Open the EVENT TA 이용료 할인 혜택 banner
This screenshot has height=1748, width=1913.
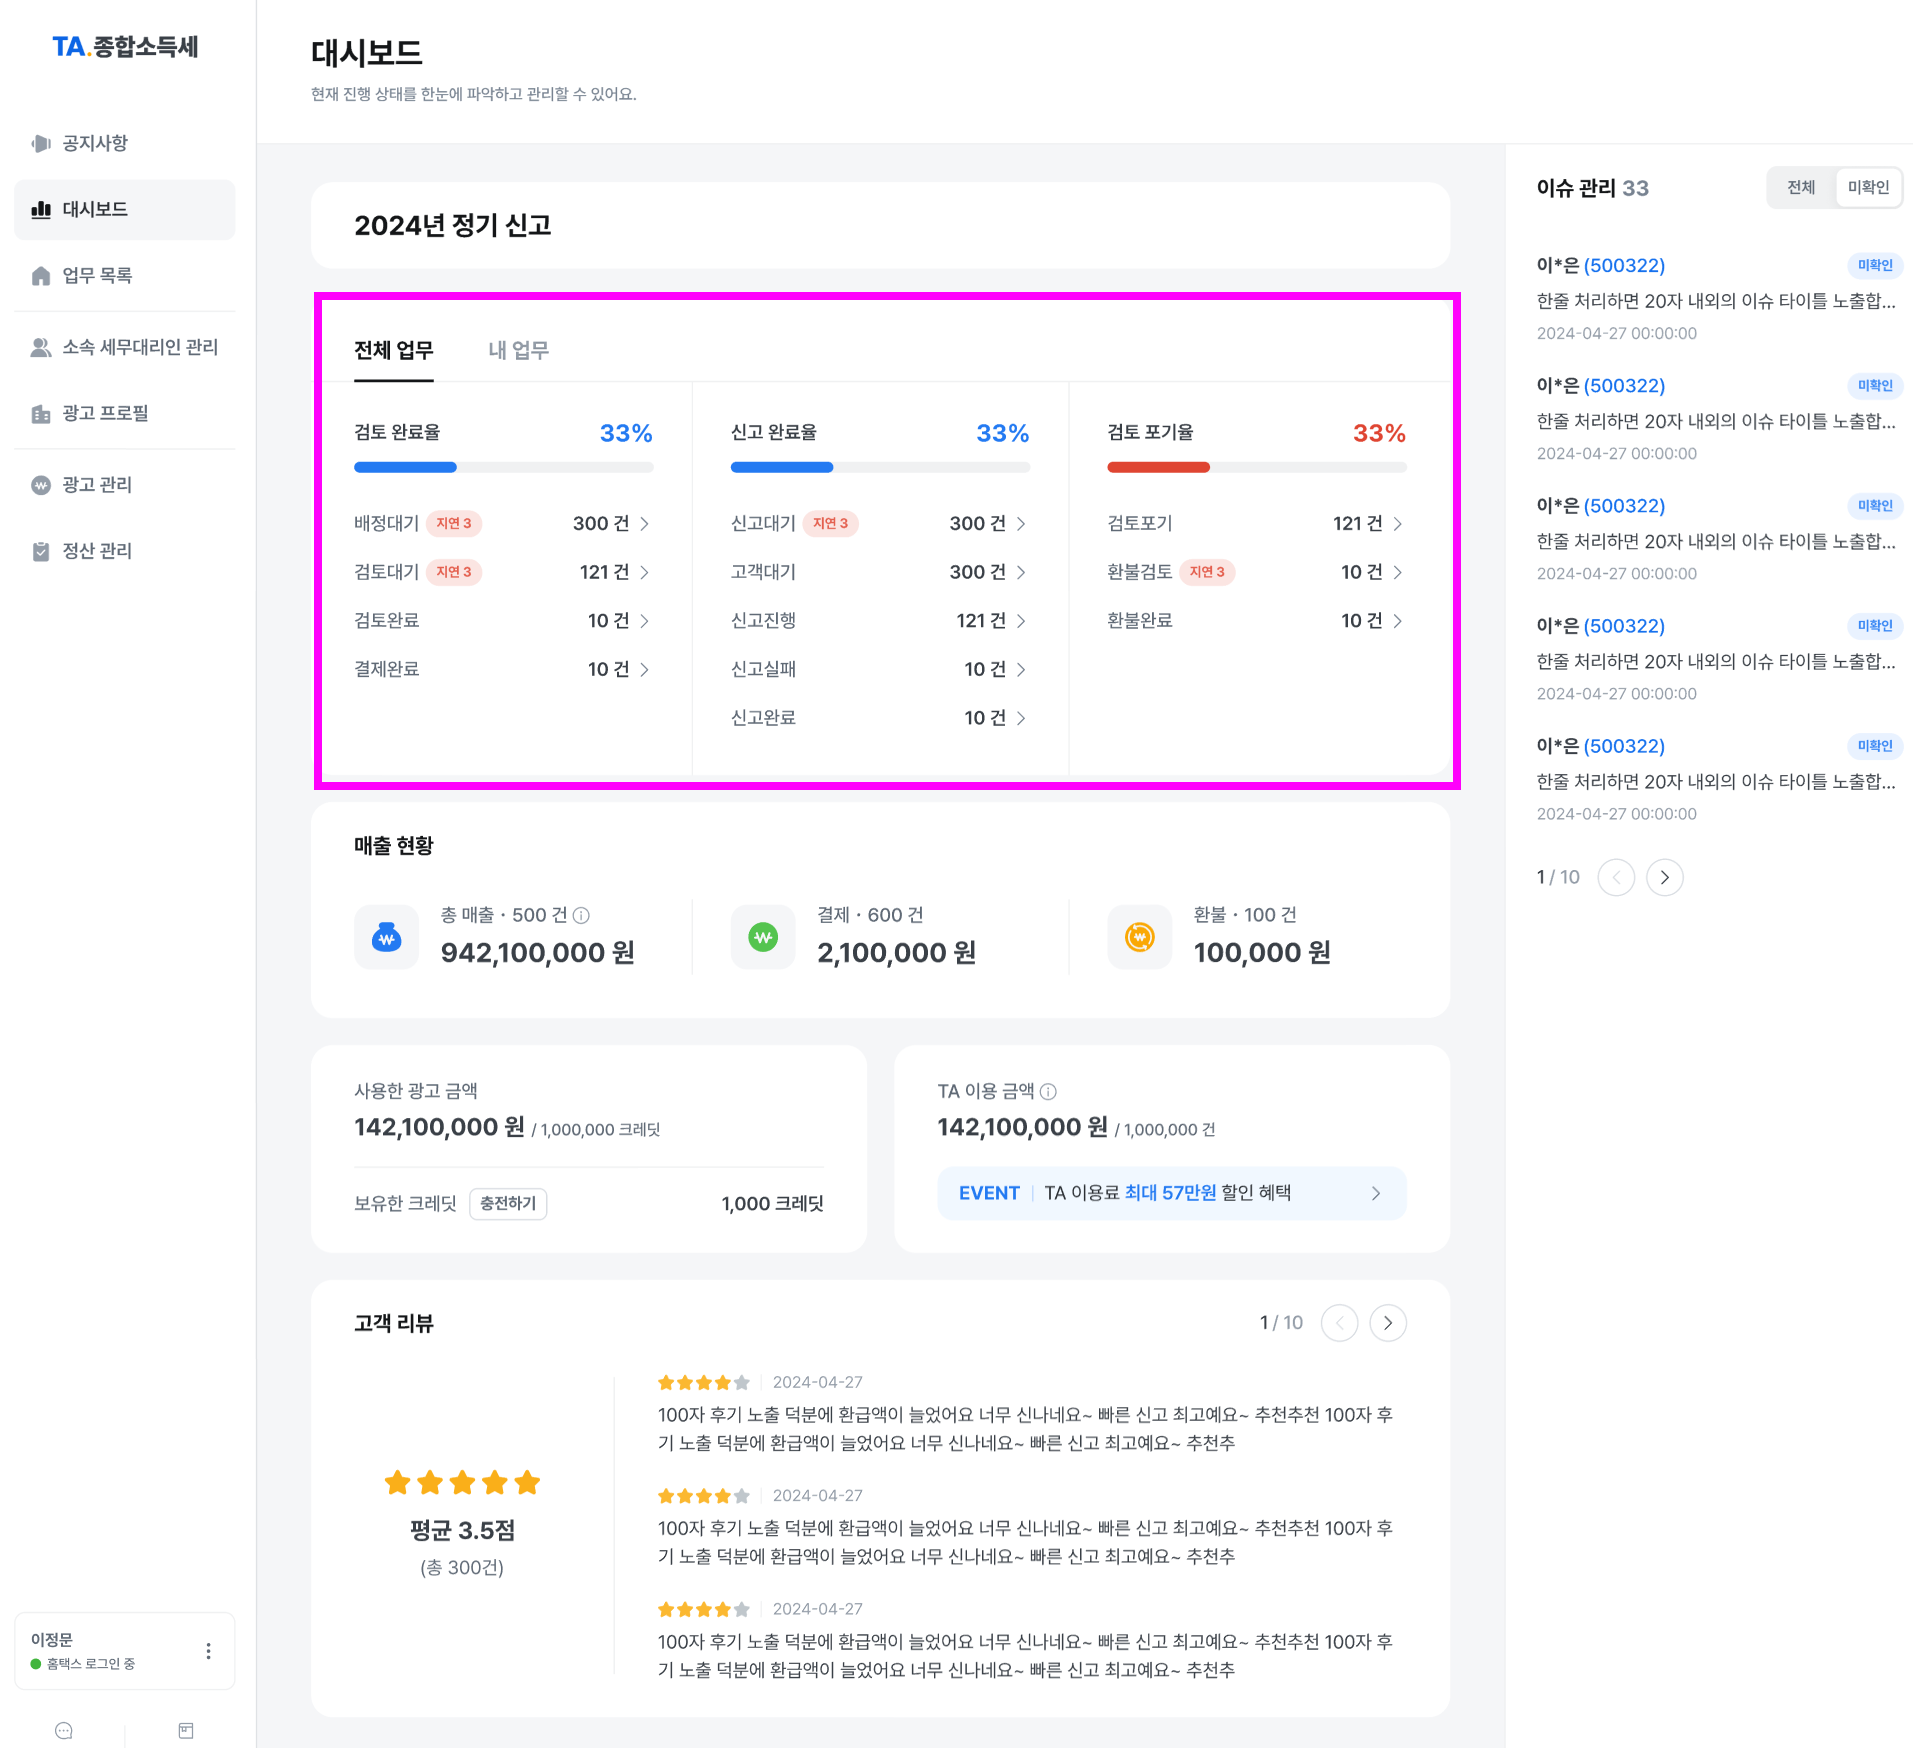coord(1172,1193)
